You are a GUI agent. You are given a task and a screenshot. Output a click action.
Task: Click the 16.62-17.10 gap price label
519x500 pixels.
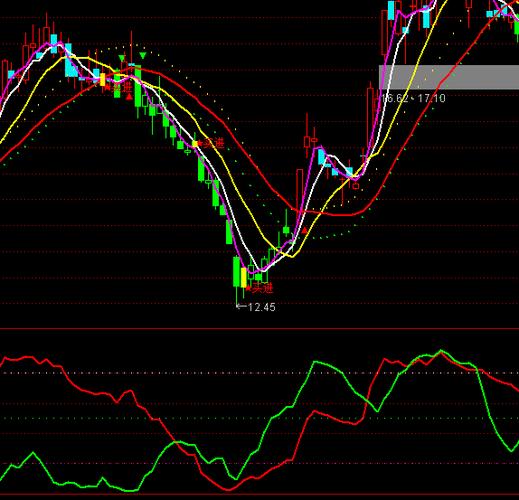click(x=413, y=98)
